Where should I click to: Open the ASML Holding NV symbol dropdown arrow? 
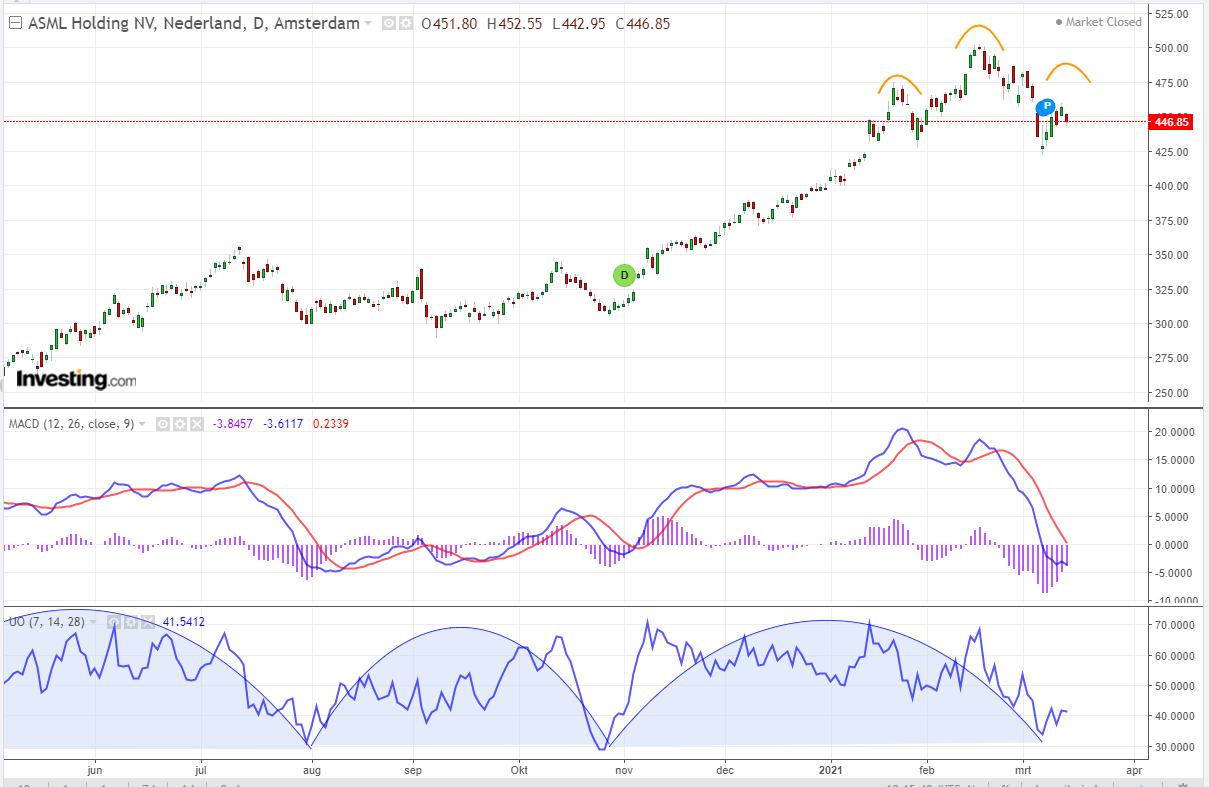(x=368, y=23)
